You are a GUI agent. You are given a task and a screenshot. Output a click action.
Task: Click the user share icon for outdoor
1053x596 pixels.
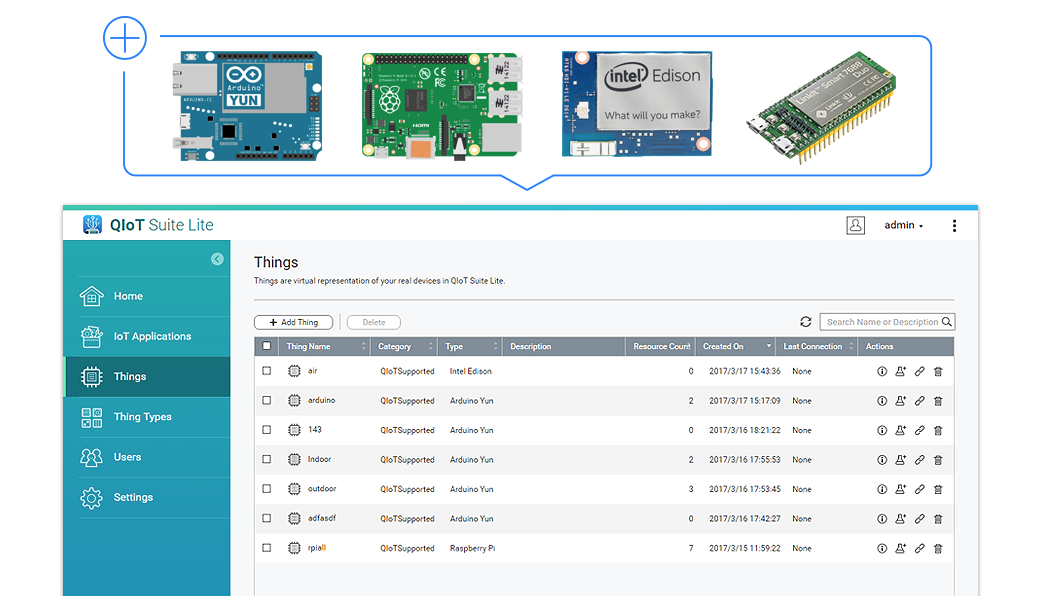[901, 490]
